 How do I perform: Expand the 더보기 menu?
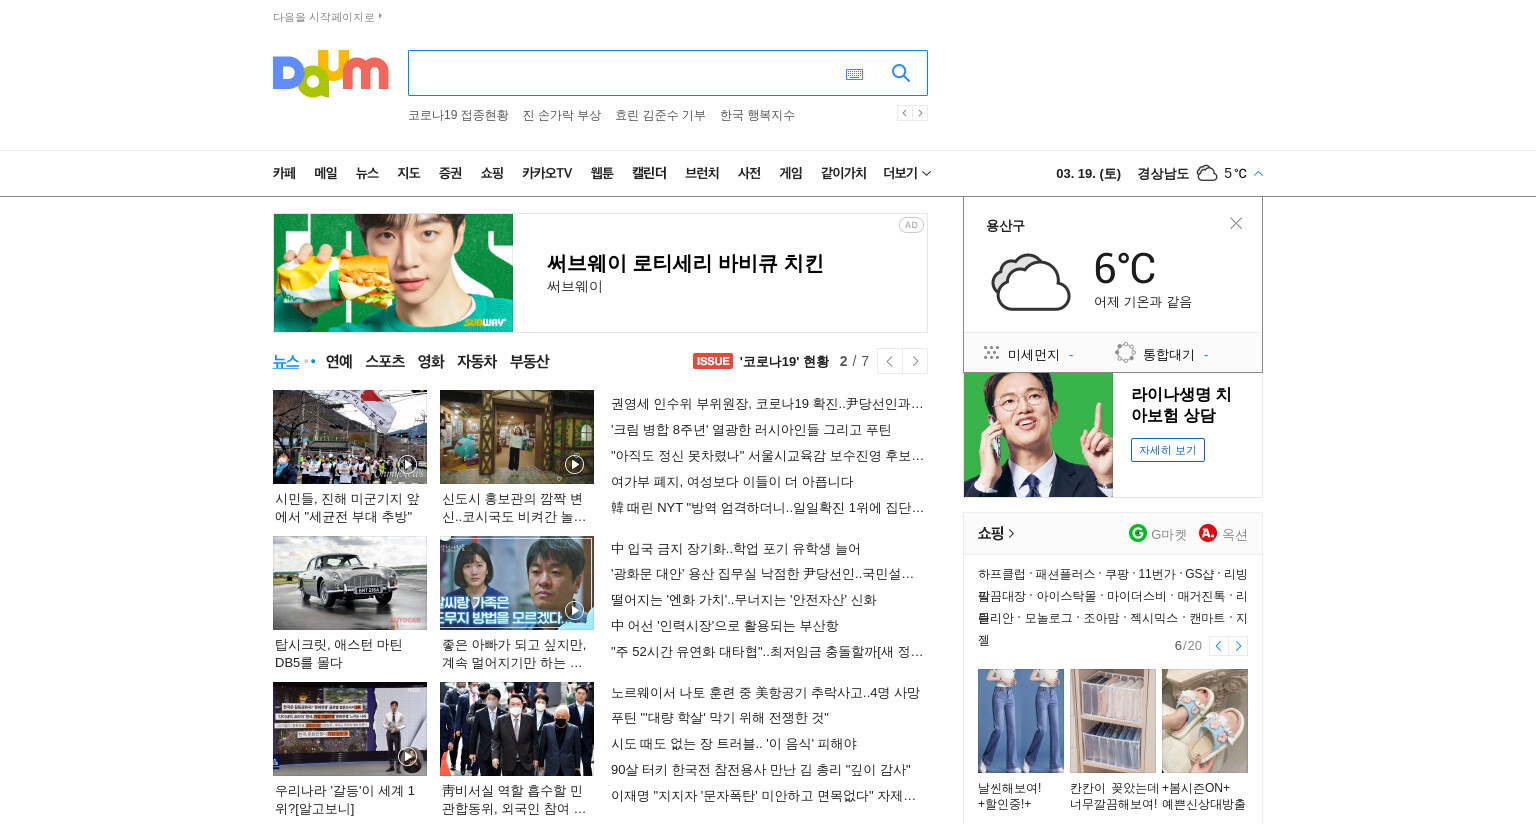point(907,173)
